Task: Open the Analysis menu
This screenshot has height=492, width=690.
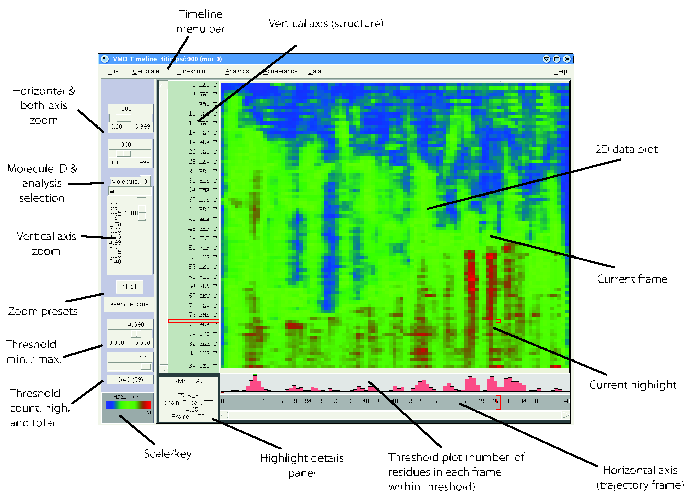Action: 238,72
